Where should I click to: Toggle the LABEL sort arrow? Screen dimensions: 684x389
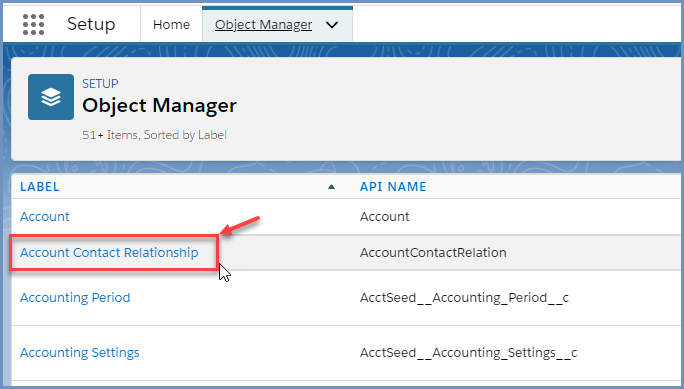[x=331, y=187]
